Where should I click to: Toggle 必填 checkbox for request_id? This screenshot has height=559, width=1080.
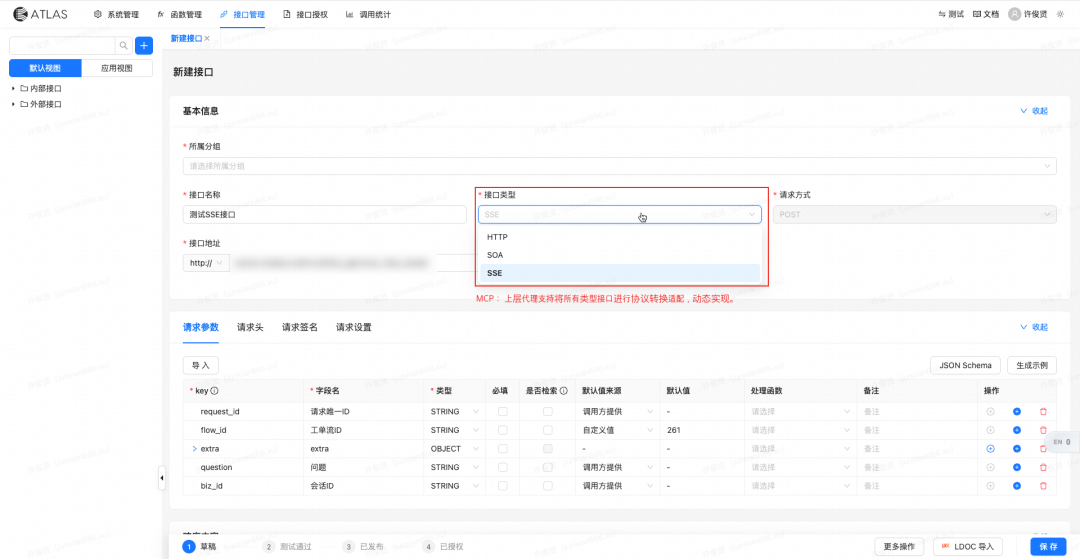(503, 412)
